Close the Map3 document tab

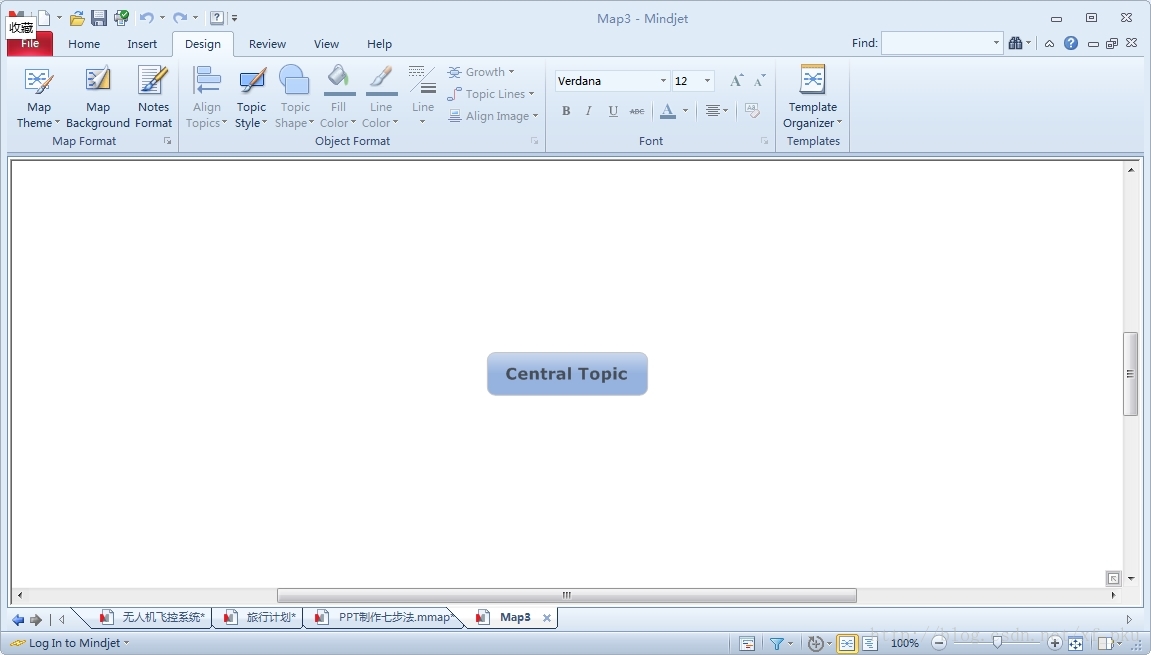point(546,618)
